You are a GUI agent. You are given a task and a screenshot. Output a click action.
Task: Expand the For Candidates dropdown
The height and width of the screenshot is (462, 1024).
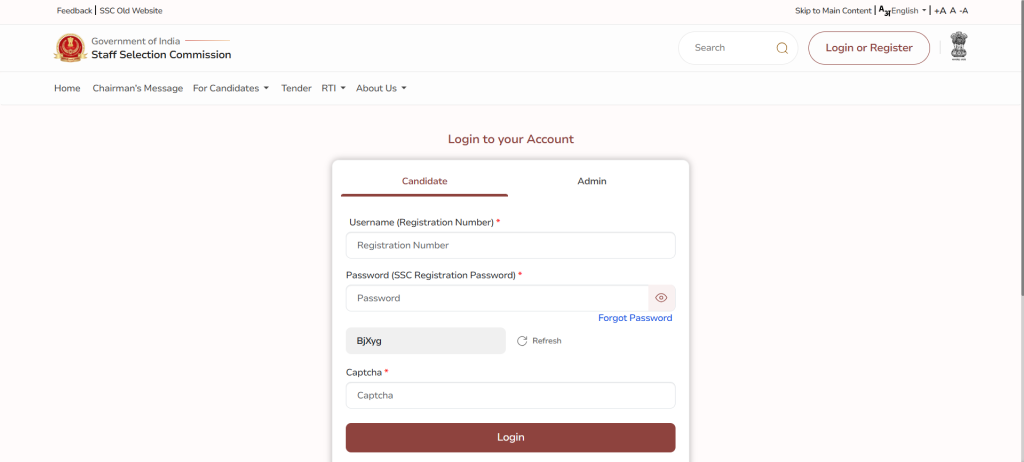pos(231,88)
